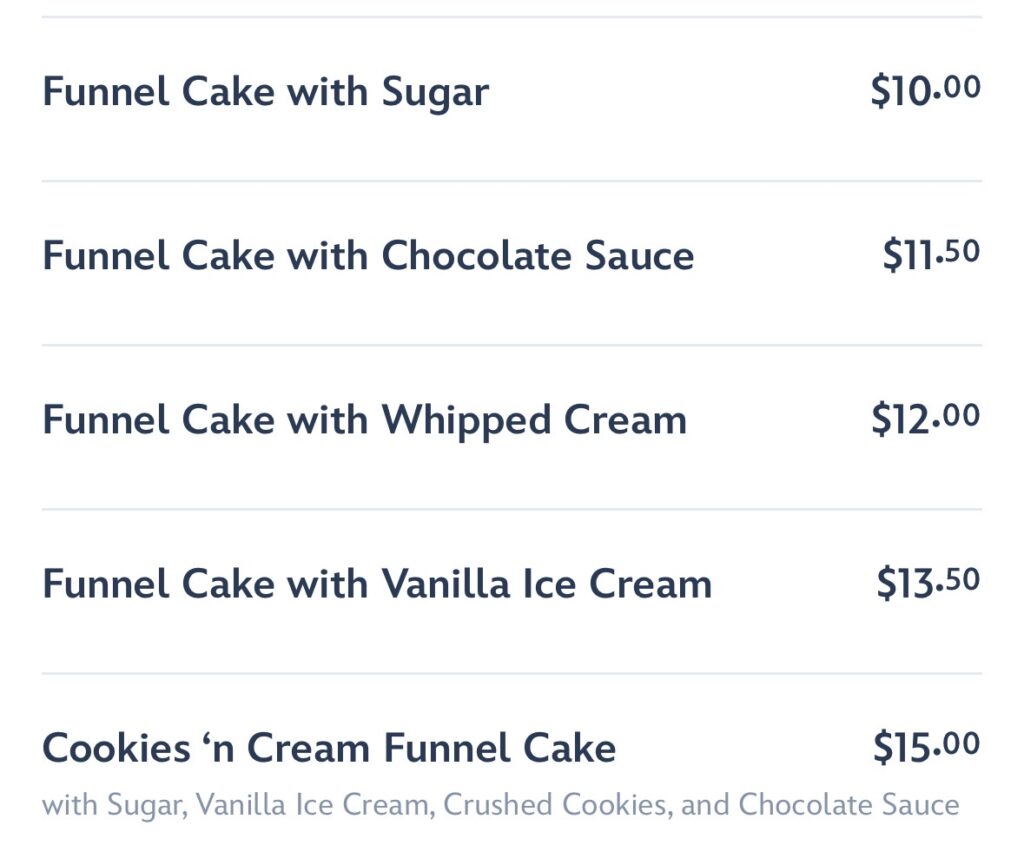Tap the $15.00 price
The height and width of the screenshot is (852, 1024).
[926, 746]
